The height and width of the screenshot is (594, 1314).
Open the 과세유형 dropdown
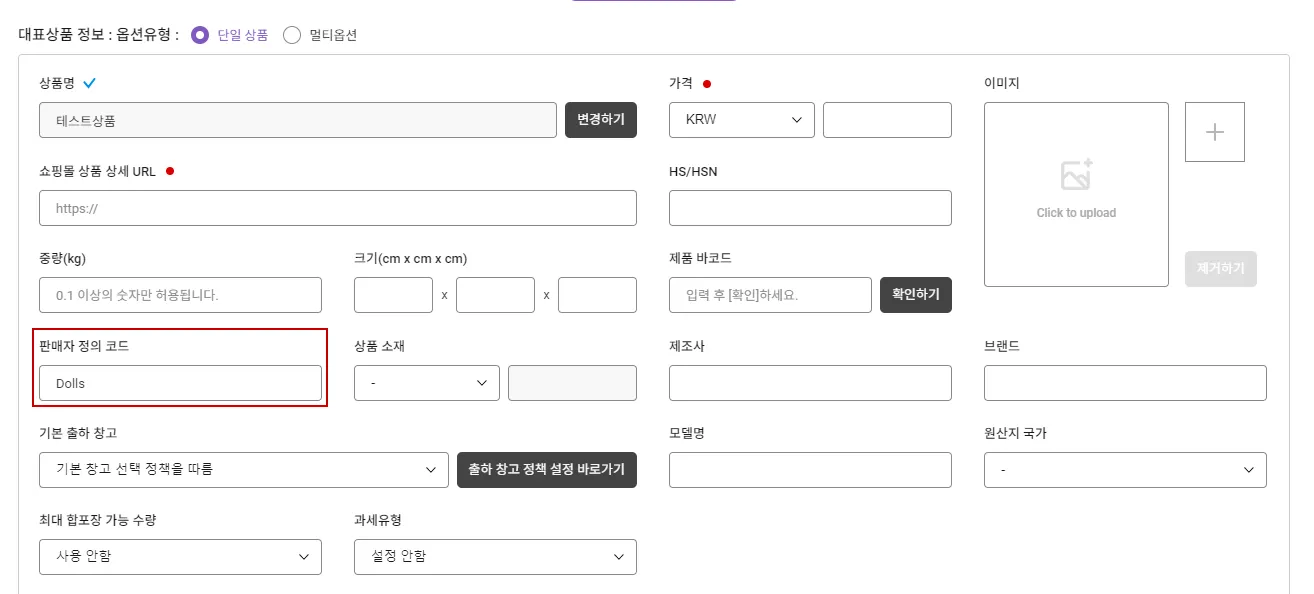[495, 557]
